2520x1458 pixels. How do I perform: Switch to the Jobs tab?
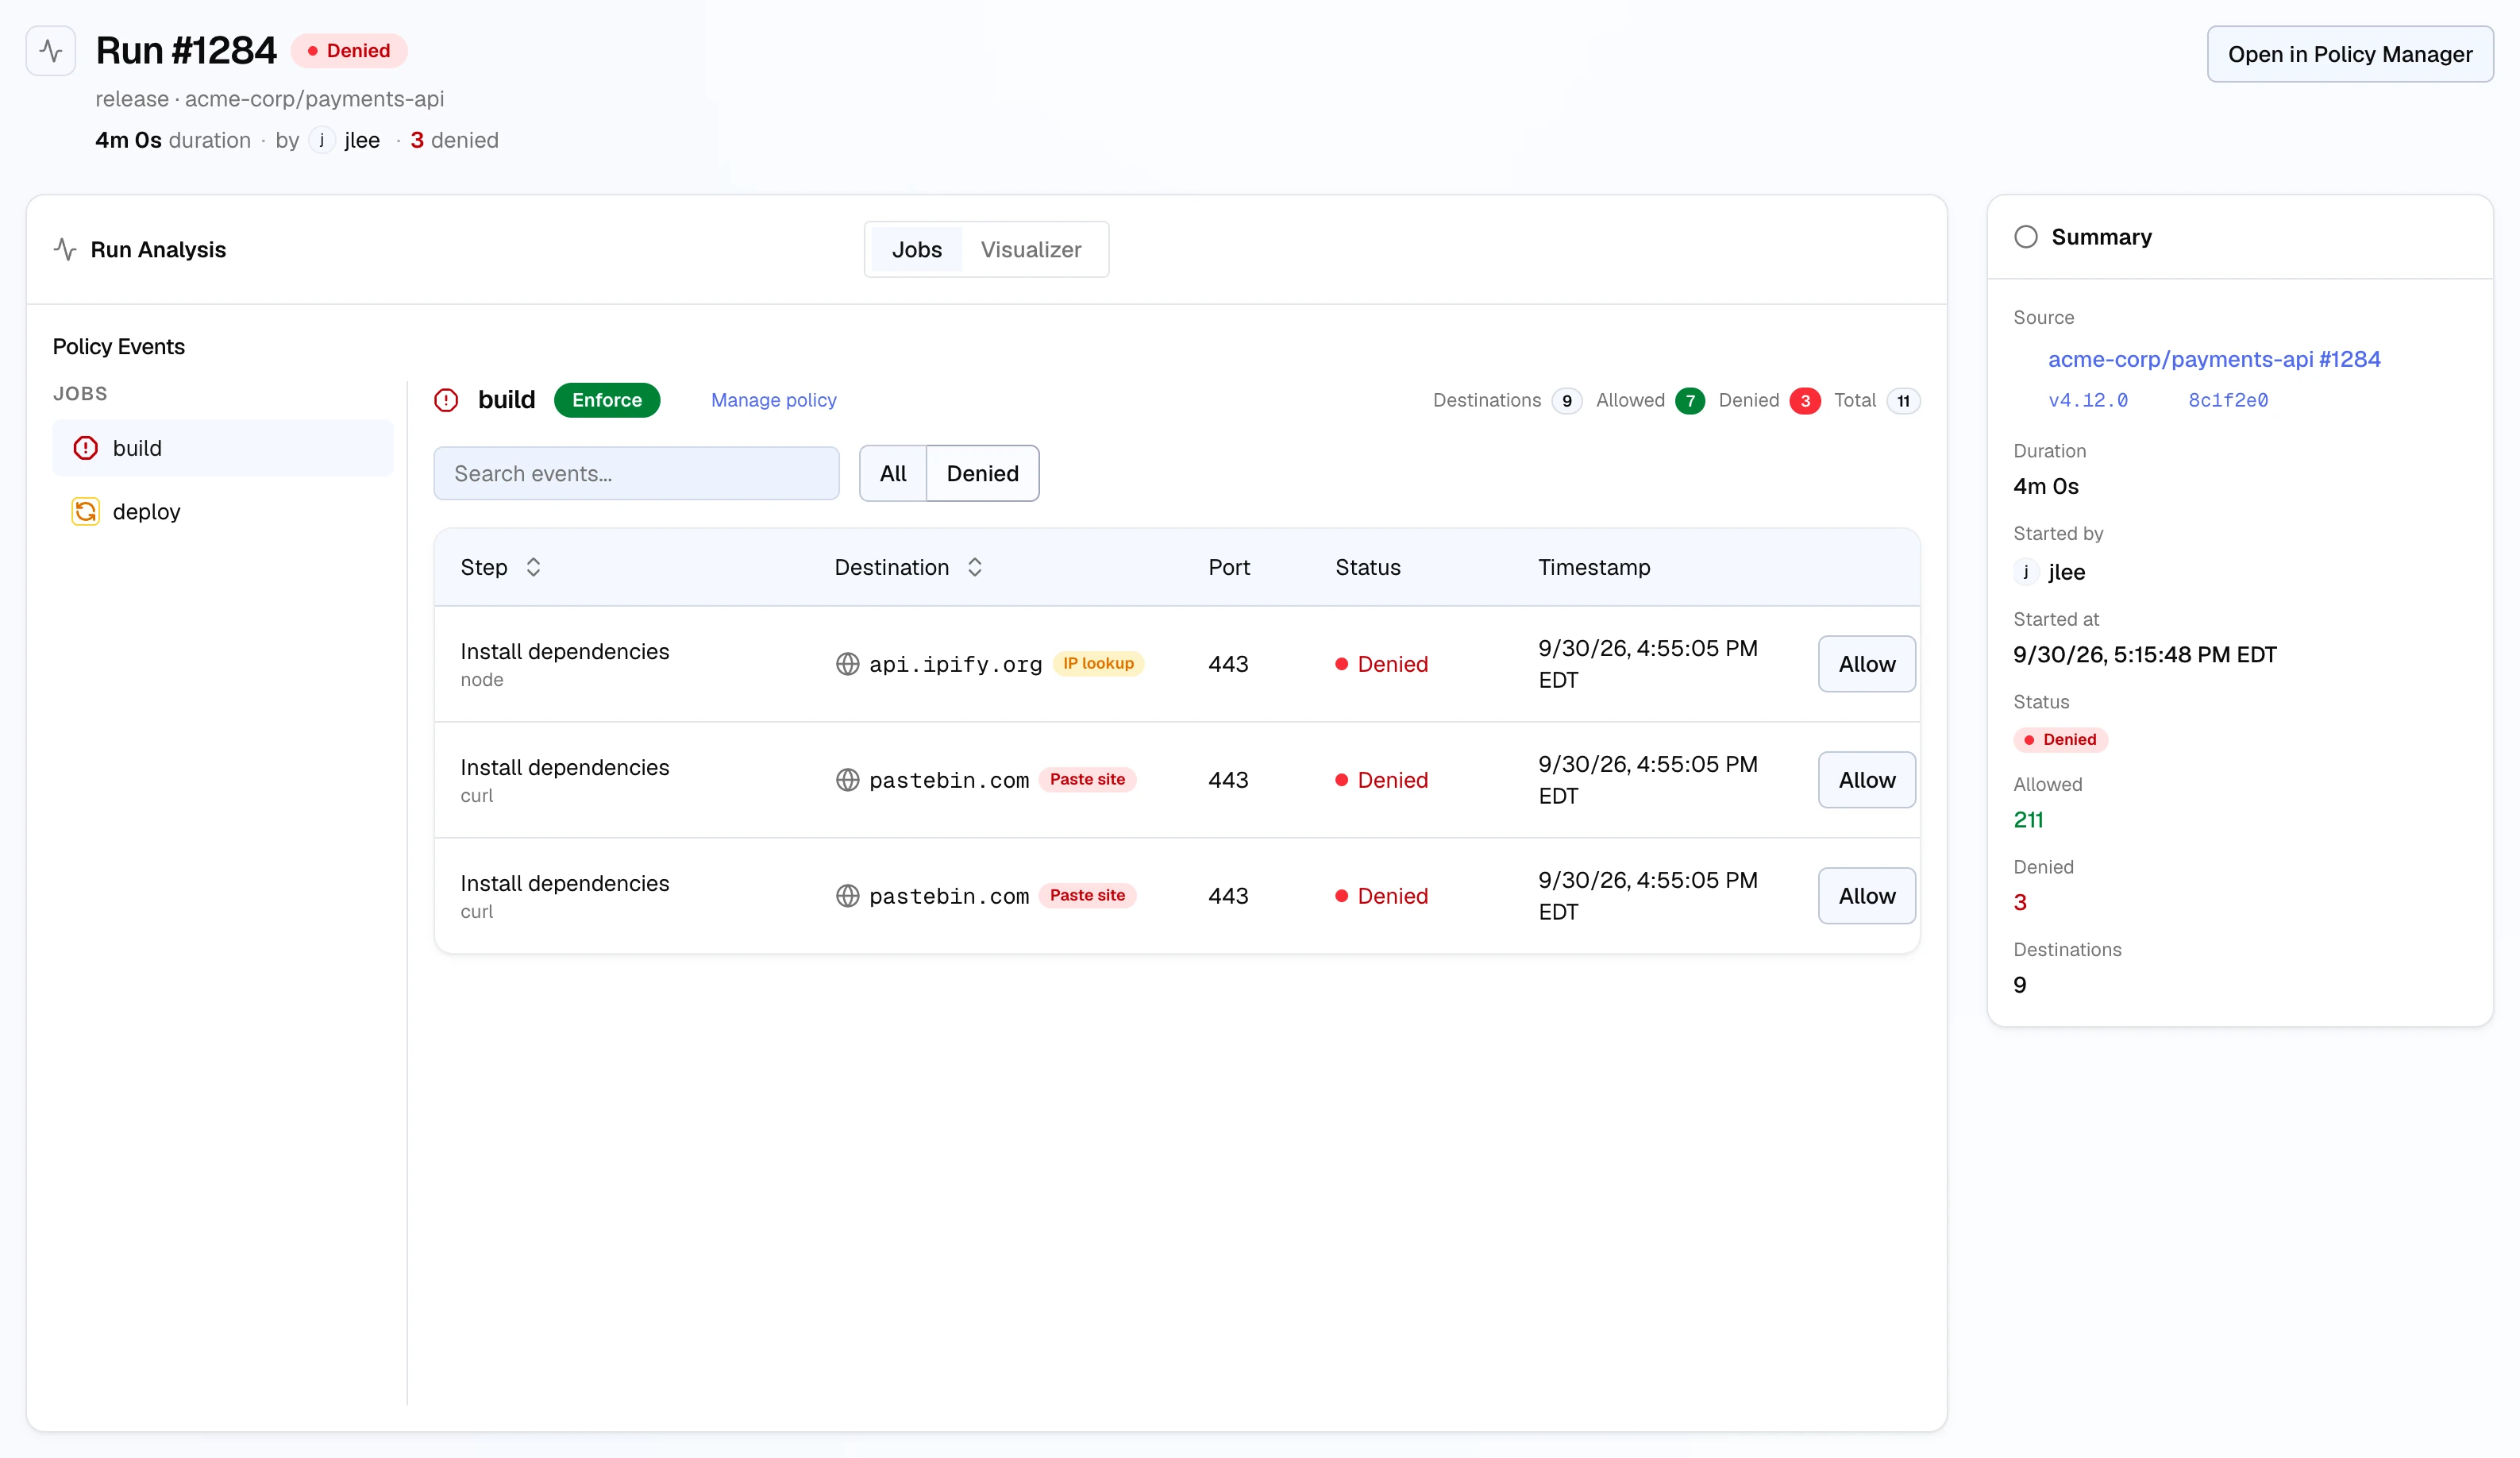point(916,250)
